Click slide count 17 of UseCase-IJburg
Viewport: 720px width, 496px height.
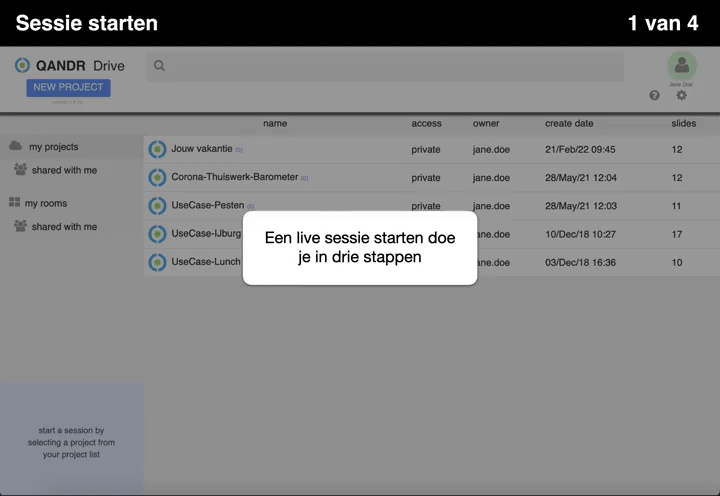[x=677, y=234]
